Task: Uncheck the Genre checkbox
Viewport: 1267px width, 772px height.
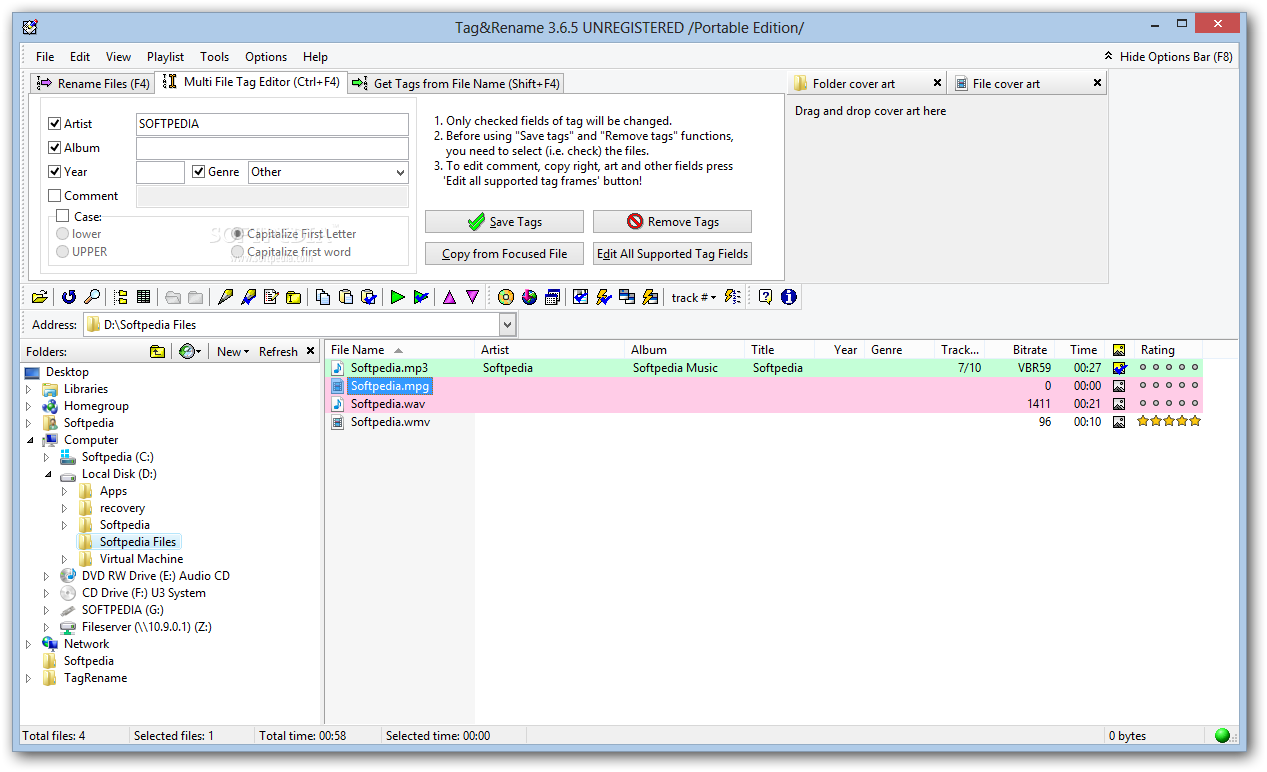Action: point(199,172)
